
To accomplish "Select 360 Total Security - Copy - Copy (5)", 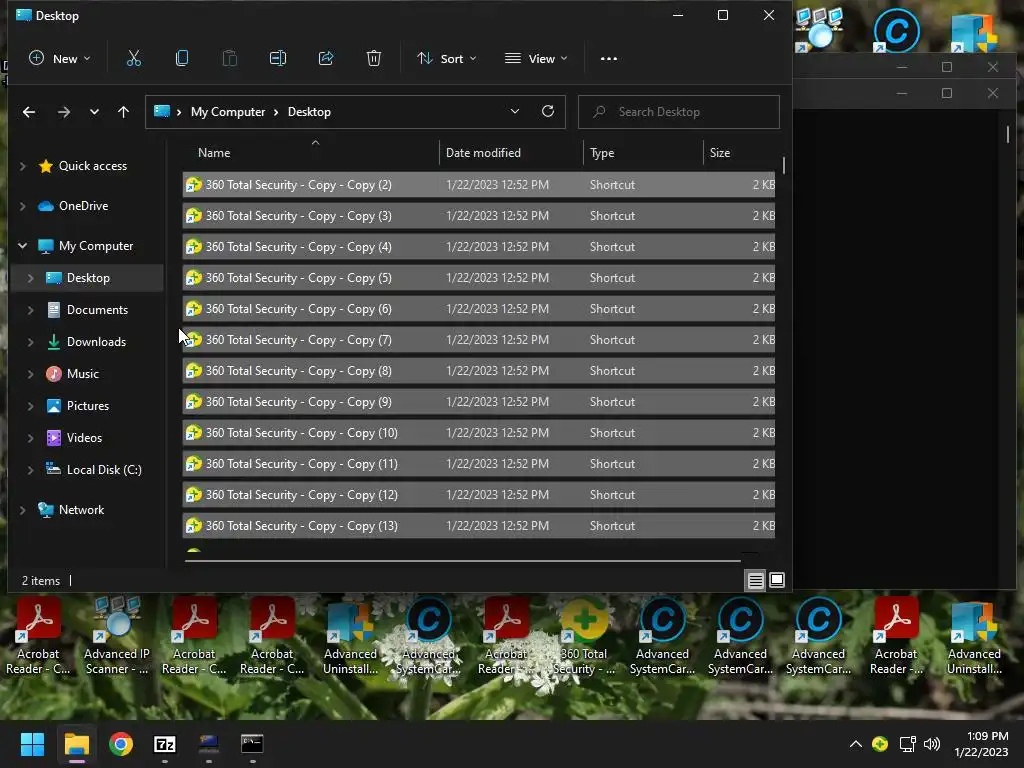I will point(479,278).
